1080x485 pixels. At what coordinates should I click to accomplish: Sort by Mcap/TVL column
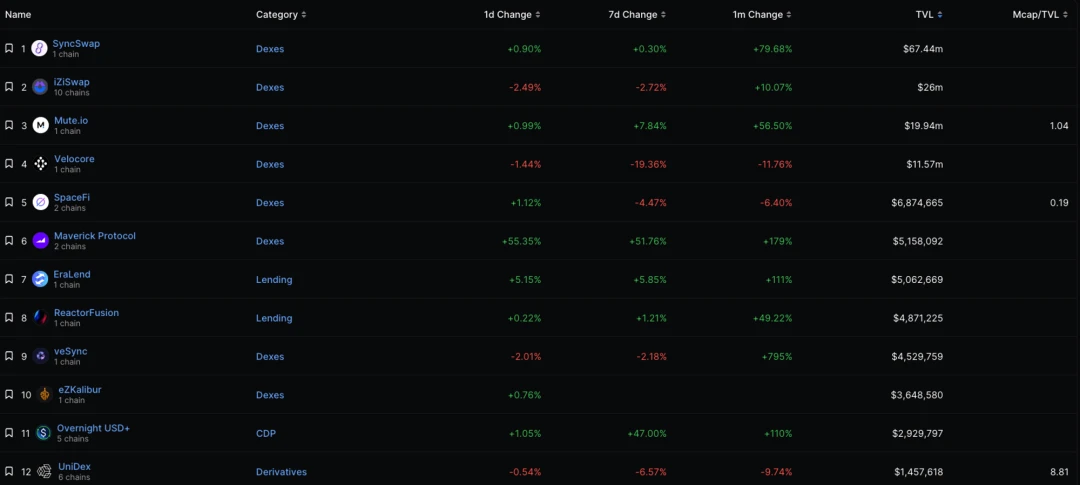click(x=1040, y=15)
